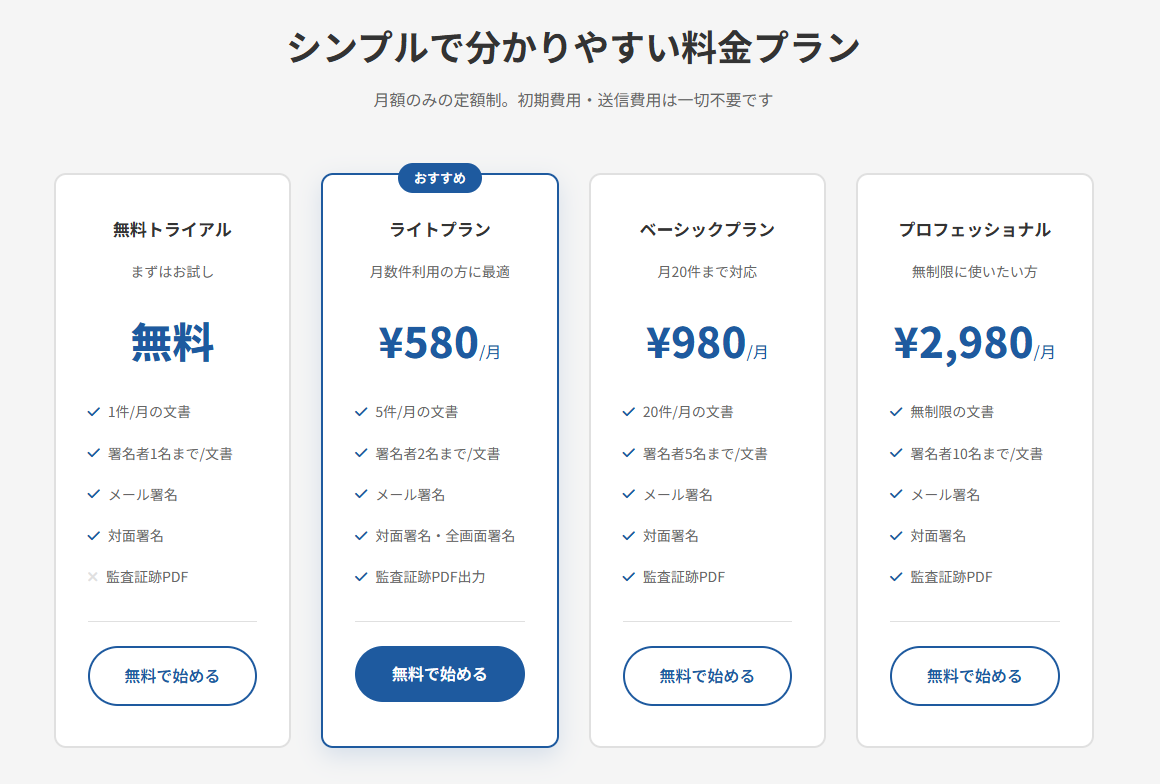Click 無料で始める button in 無料トライアル card
The height and width of the screenshot is (784, 1160).
tap(172, 676)
